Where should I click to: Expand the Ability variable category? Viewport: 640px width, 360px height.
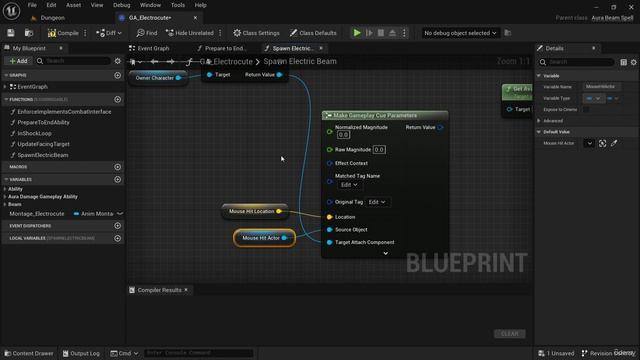point(5,189)
